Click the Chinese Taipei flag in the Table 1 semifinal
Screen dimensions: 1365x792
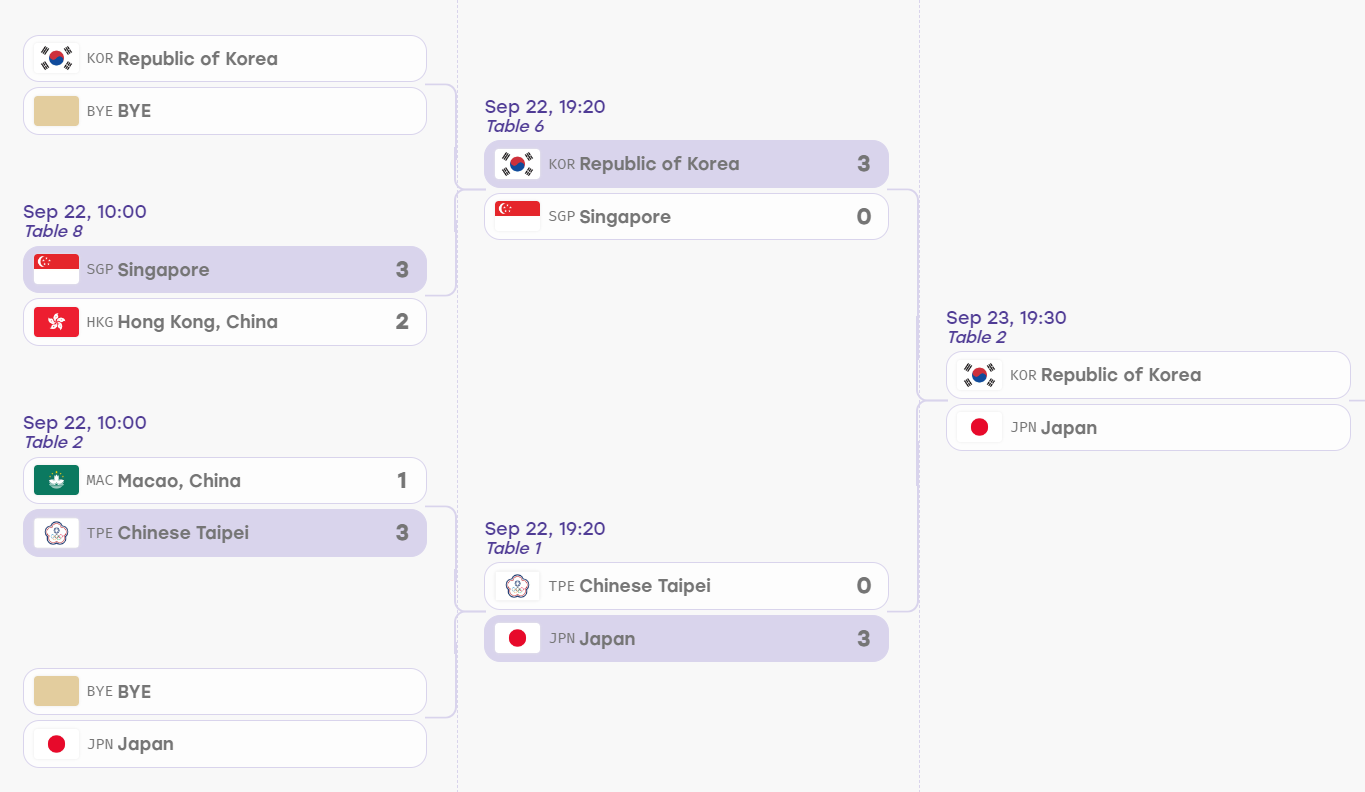pyautogui.click(x=518, y=585)
